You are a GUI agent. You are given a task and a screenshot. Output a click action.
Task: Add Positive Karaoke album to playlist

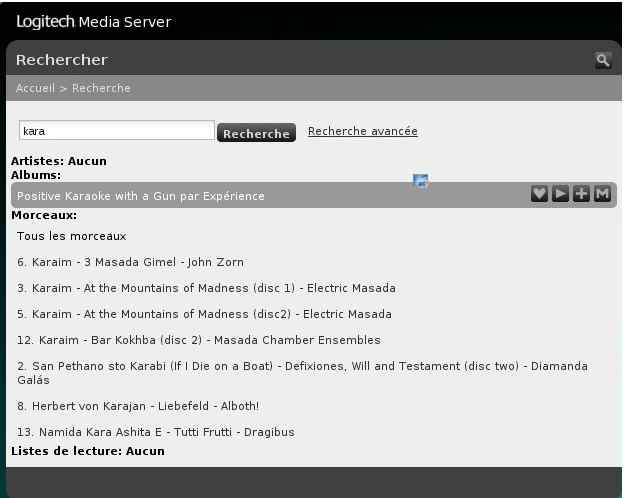pos(581,194)
